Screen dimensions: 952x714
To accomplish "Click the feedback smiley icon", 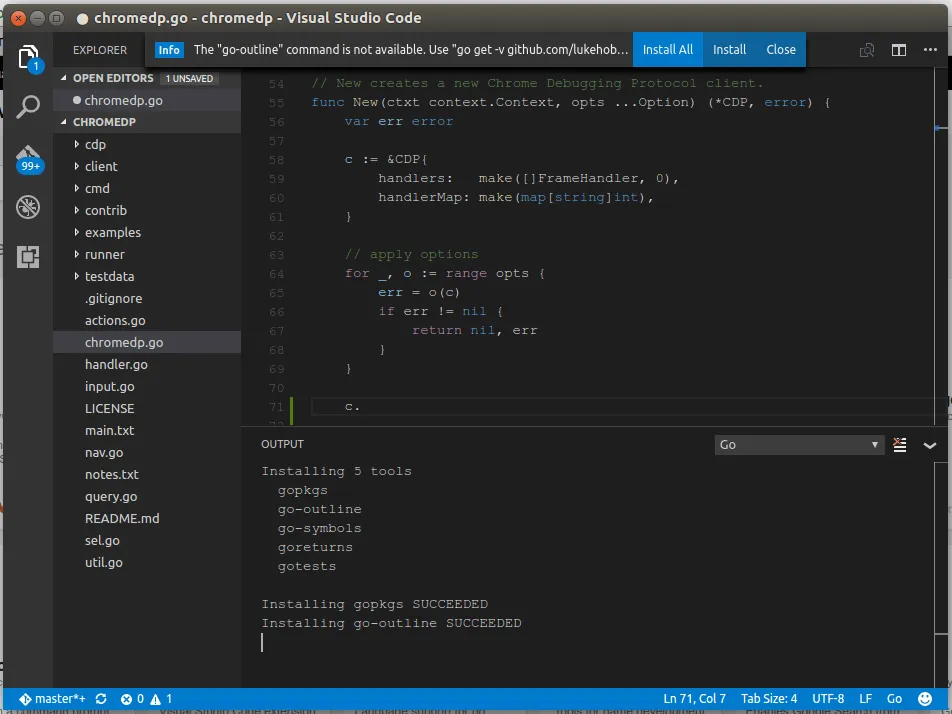I will 927,699.
